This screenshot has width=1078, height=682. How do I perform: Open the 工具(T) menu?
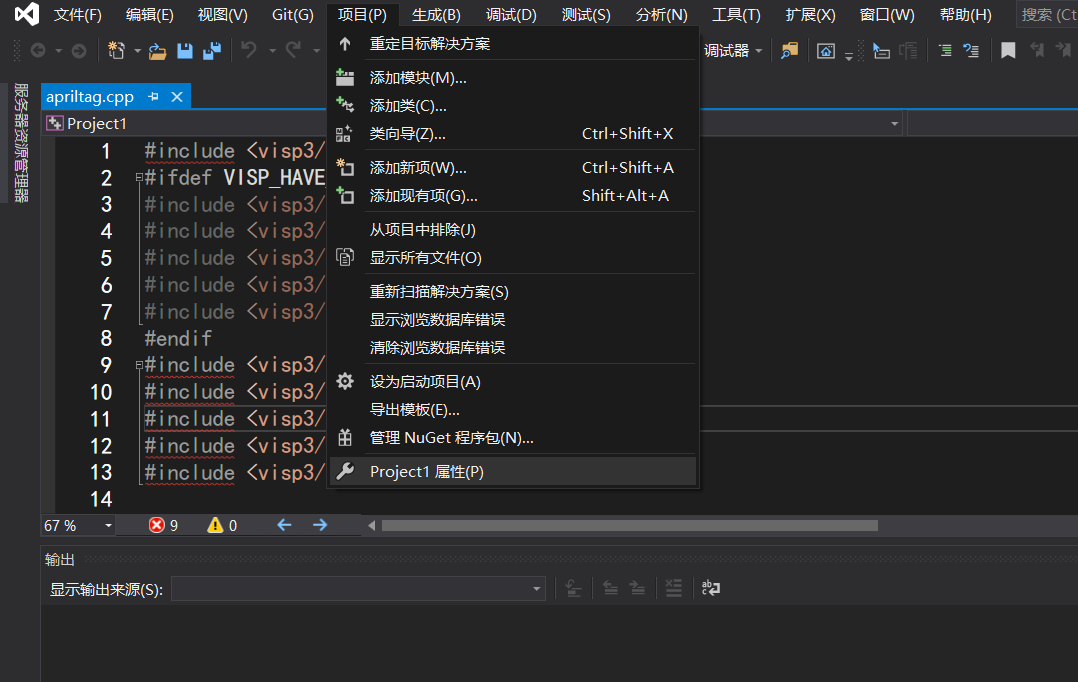tap(736, 14)
